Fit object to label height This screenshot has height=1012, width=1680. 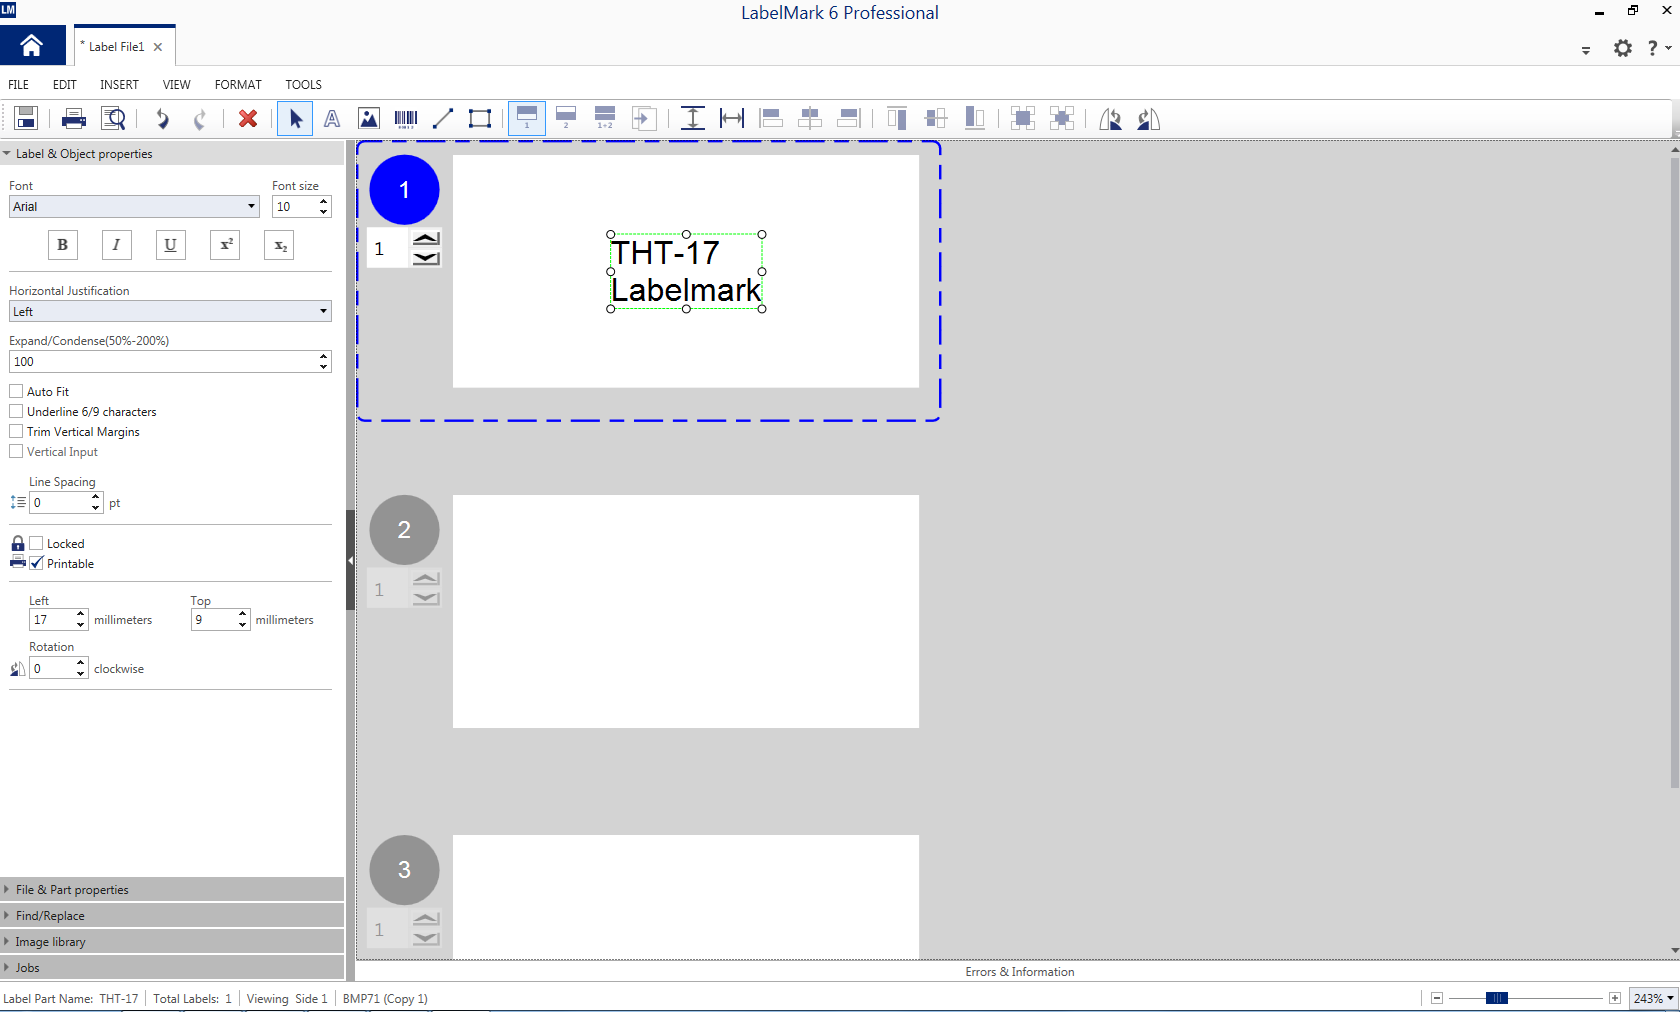coord(692,119)
